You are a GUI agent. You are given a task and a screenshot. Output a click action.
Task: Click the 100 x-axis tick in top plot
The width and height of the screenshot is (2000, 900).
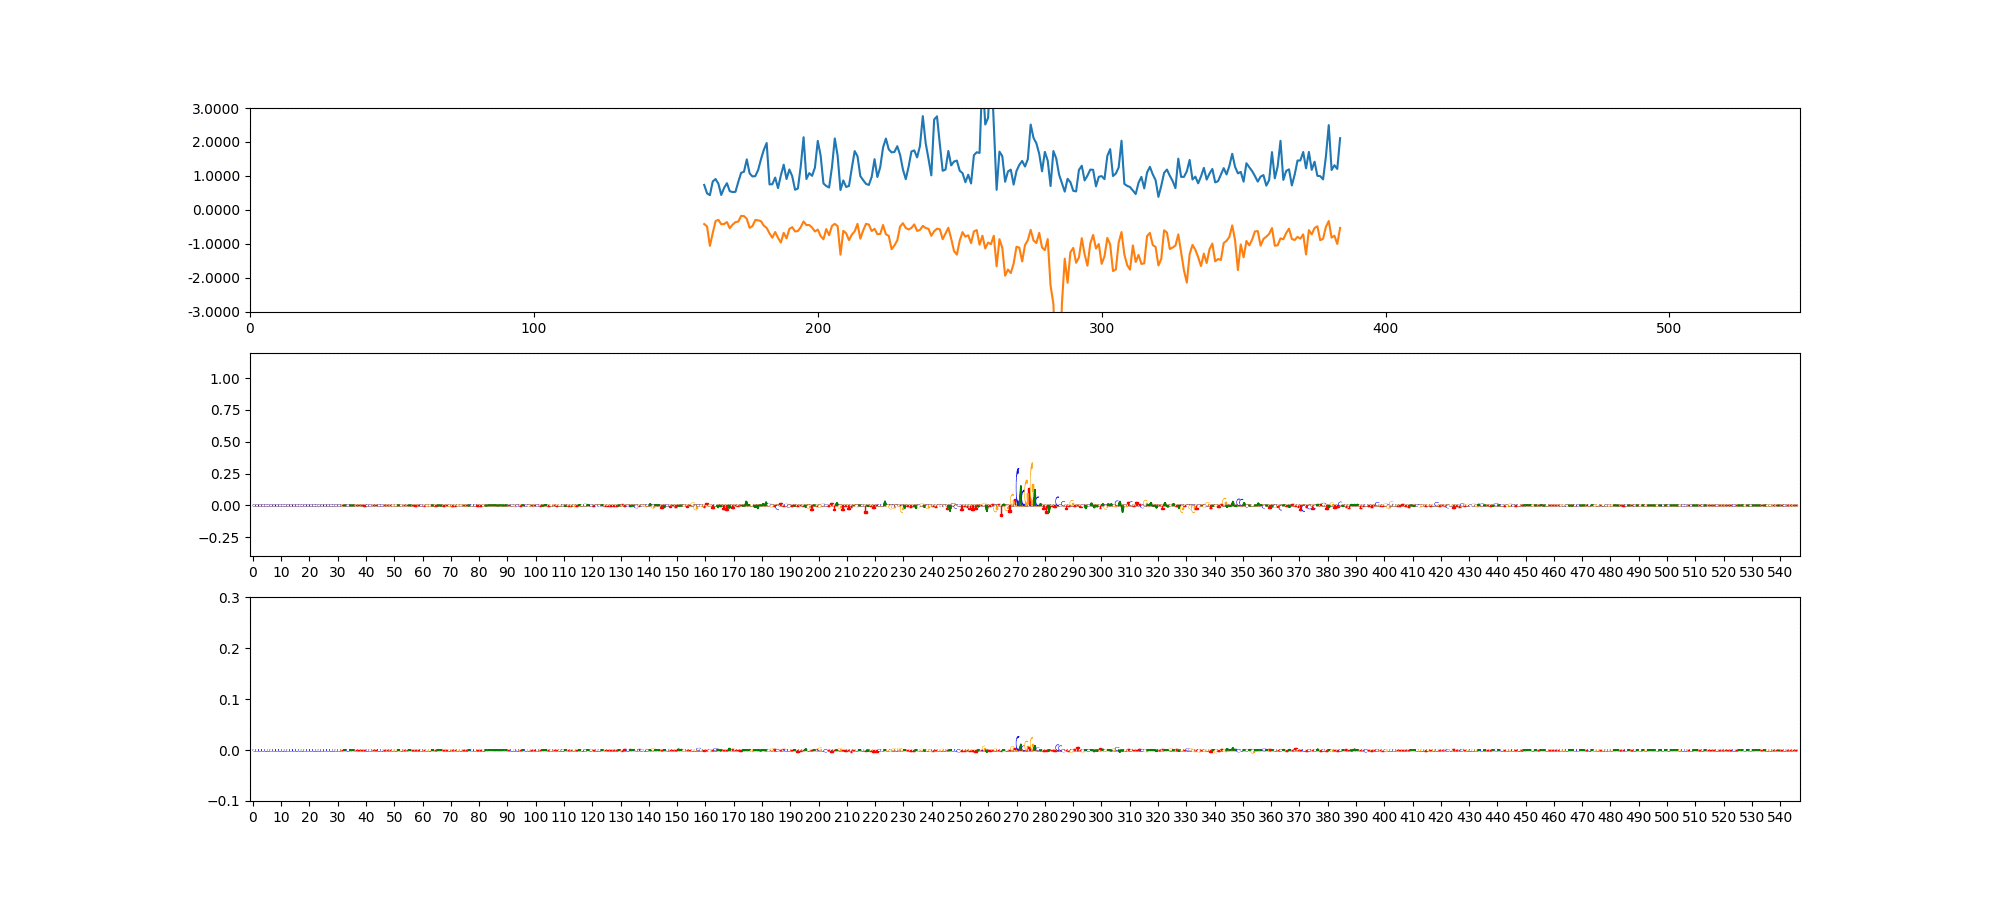coord(534,328)
